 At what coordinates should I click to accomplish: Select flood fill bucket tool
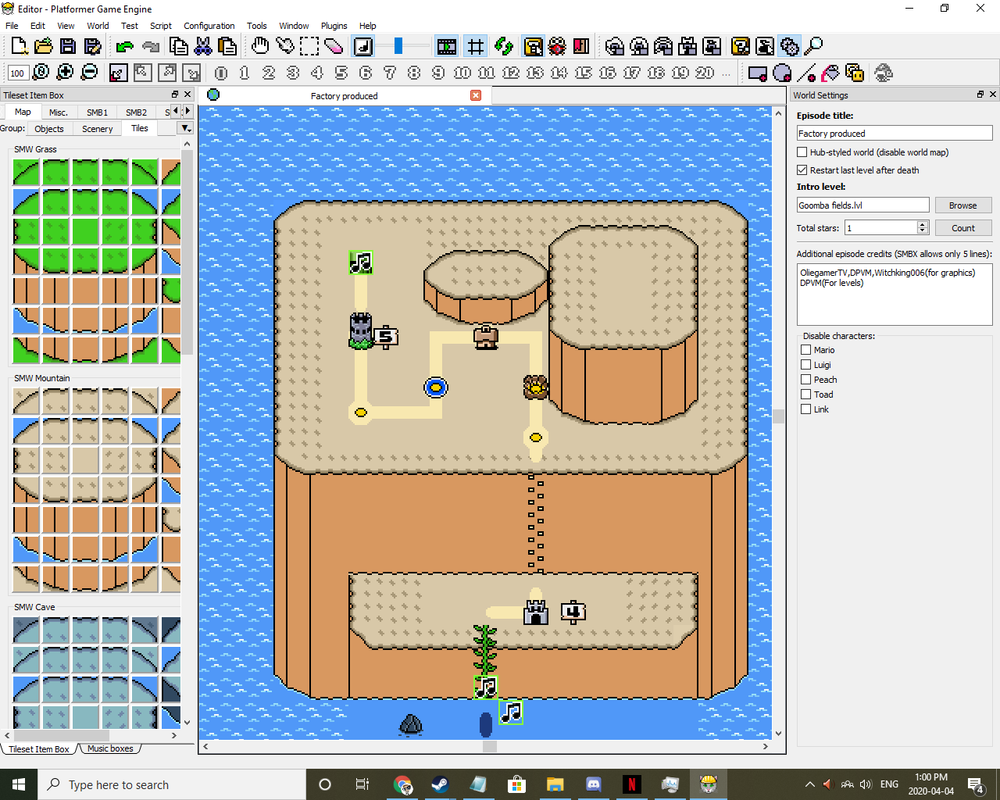pyautogui.click(x=830, y=73)
